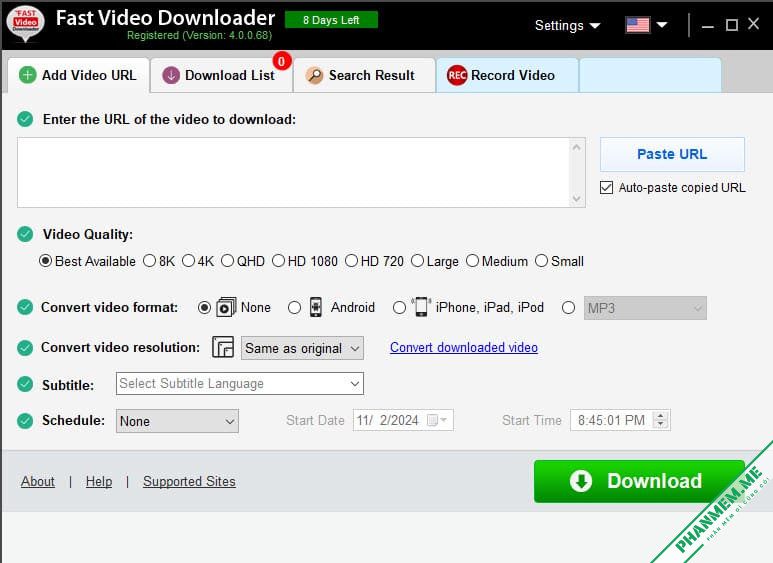Select HD 720 video quality
This screenshot has height=563, width=773.
pyautogui.click(x=351, y=261)
